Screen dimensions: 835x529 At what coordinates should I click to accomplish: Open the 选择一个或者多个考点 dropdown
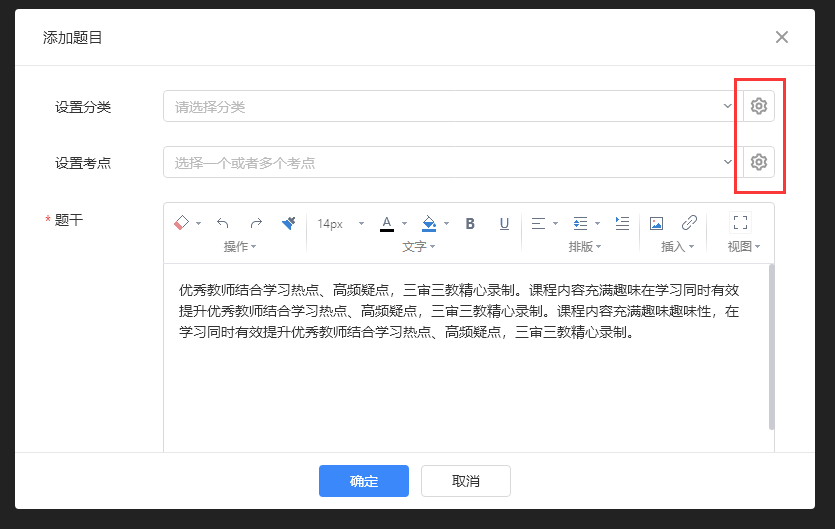(x=452, y=162)
